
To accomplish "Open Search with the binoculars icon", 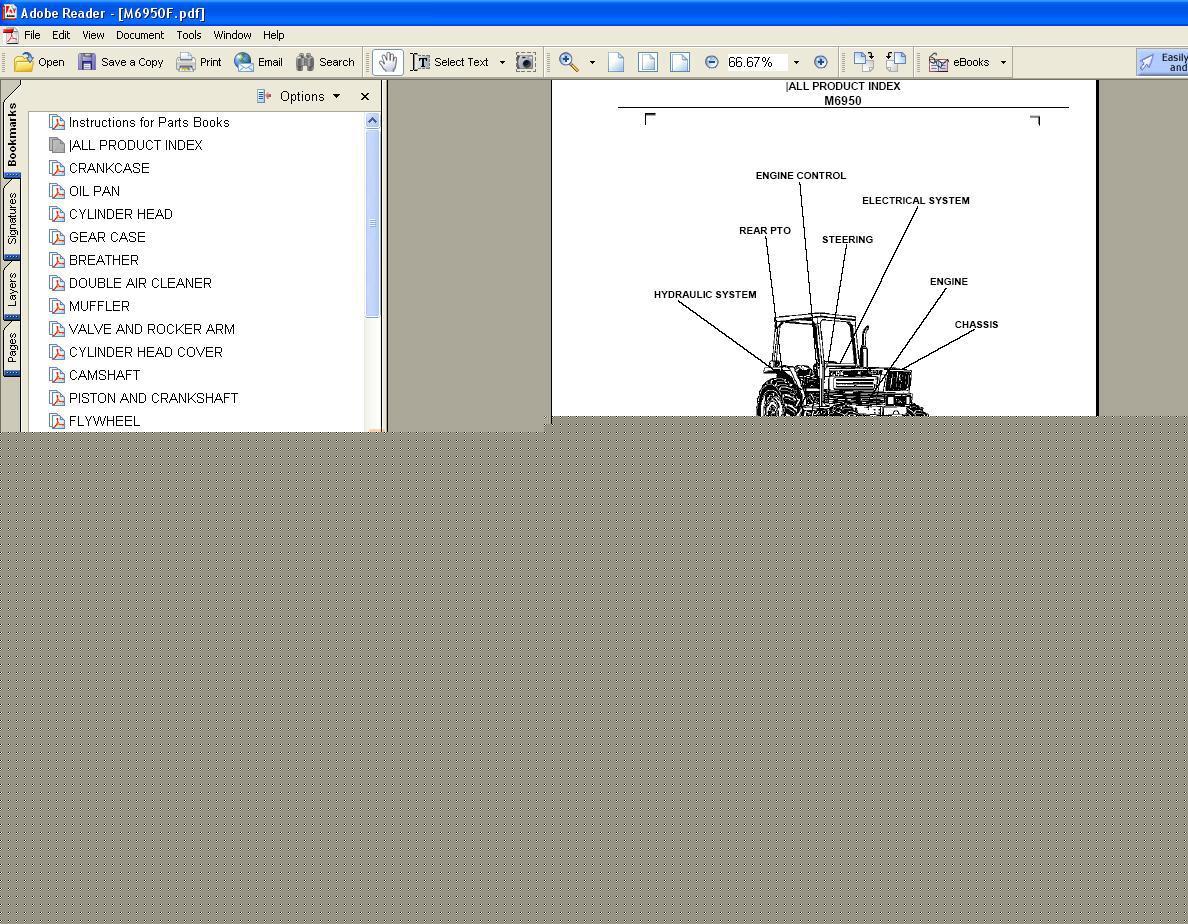I will click(305, 62).
